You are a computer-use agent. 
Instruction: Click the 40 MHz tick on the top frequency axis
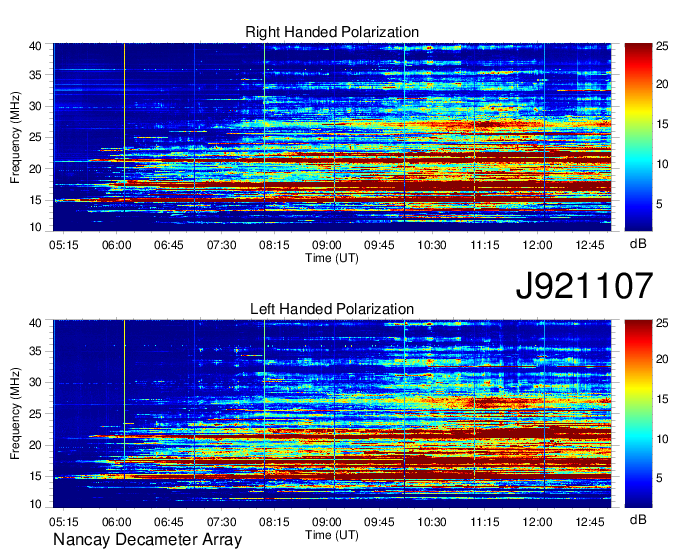point(35,46)
